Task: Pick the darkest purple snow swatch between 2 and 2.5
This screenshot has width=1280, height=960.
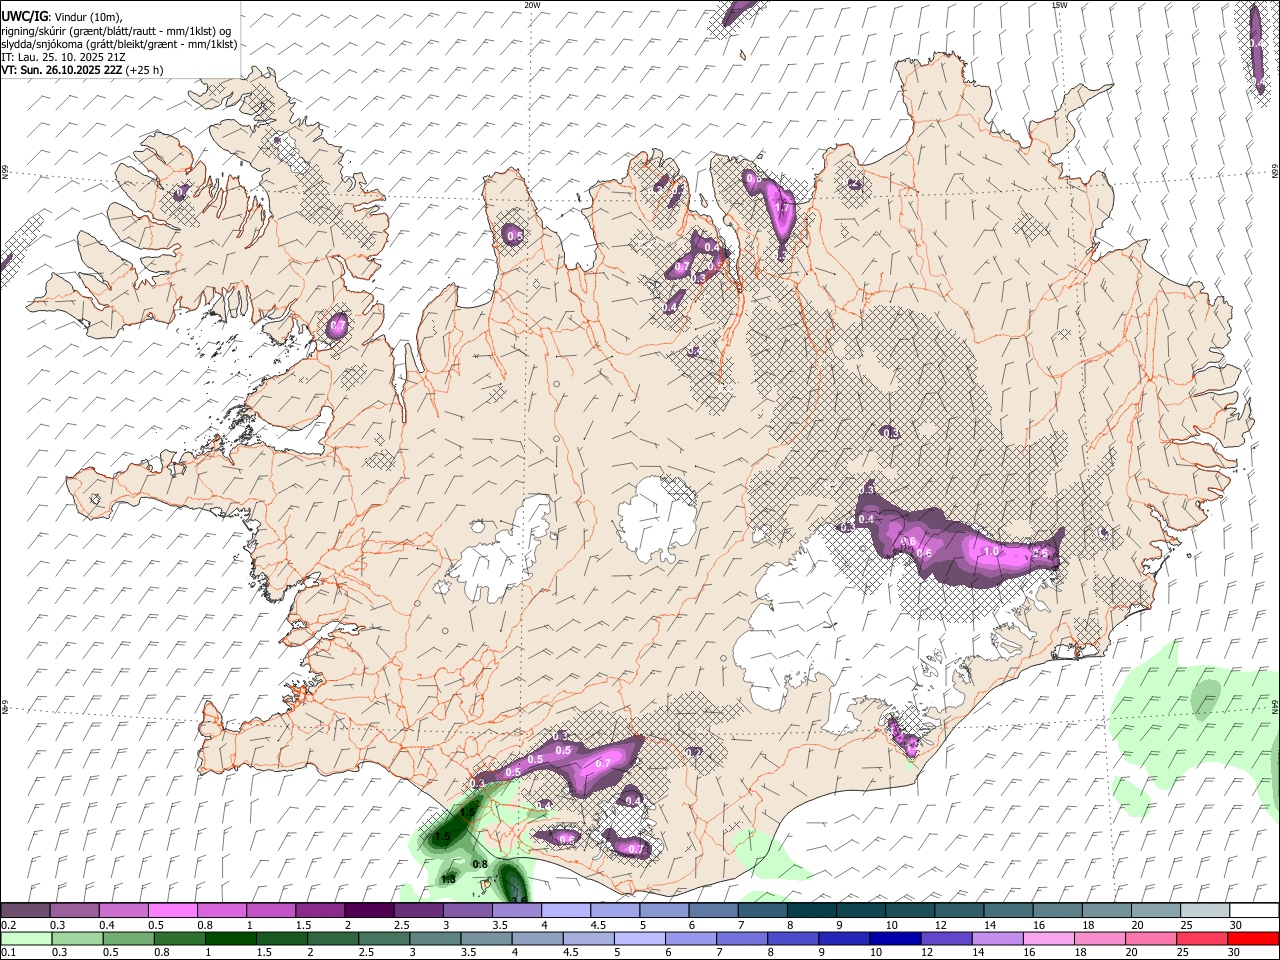Action: point(369,910)
